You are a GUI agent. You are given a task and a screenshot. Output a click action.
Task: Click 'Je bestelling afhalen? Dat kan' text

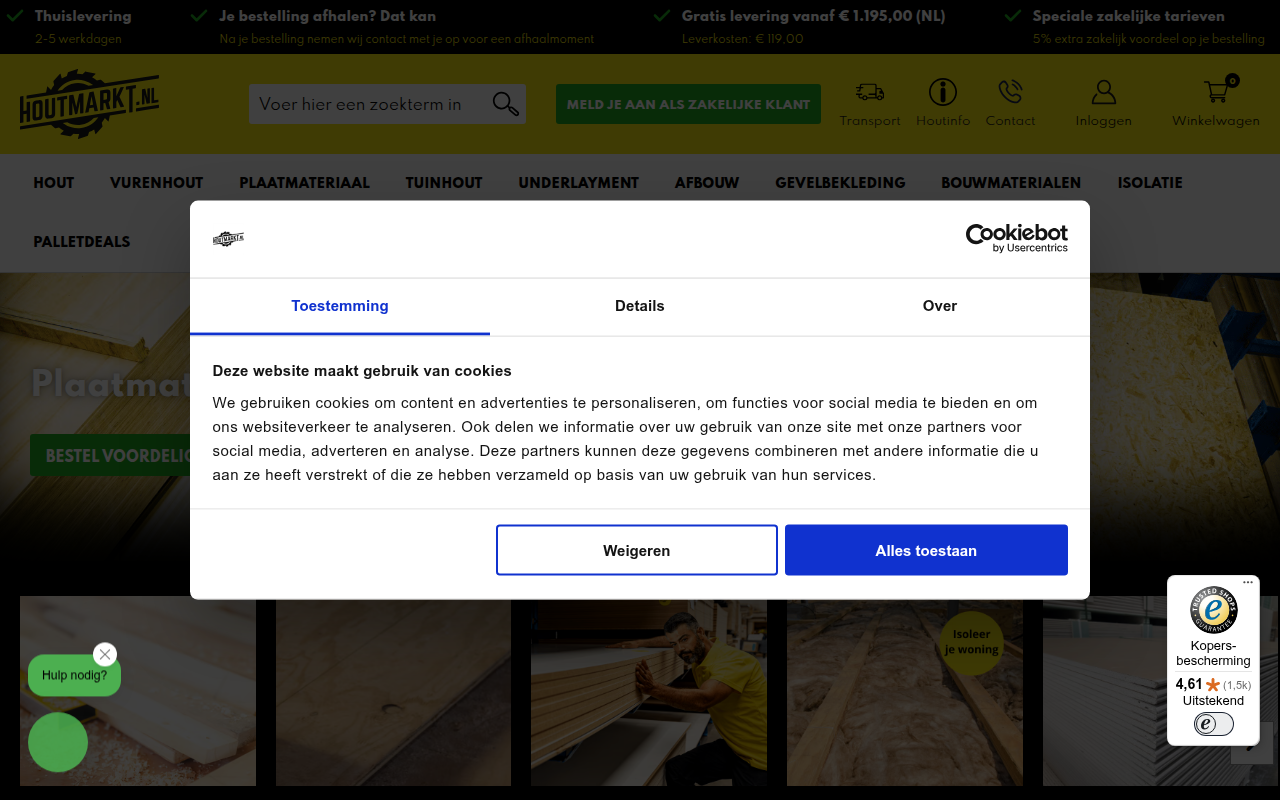328,16
